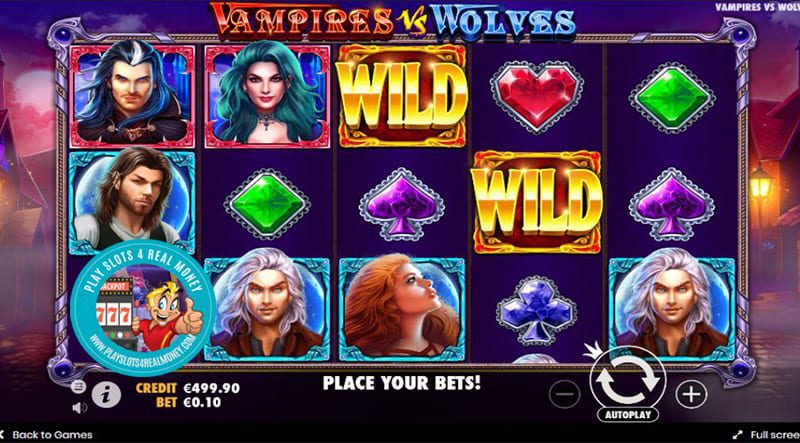
Task: Click the green diamond gem on reel five
Action: (672, 97)
